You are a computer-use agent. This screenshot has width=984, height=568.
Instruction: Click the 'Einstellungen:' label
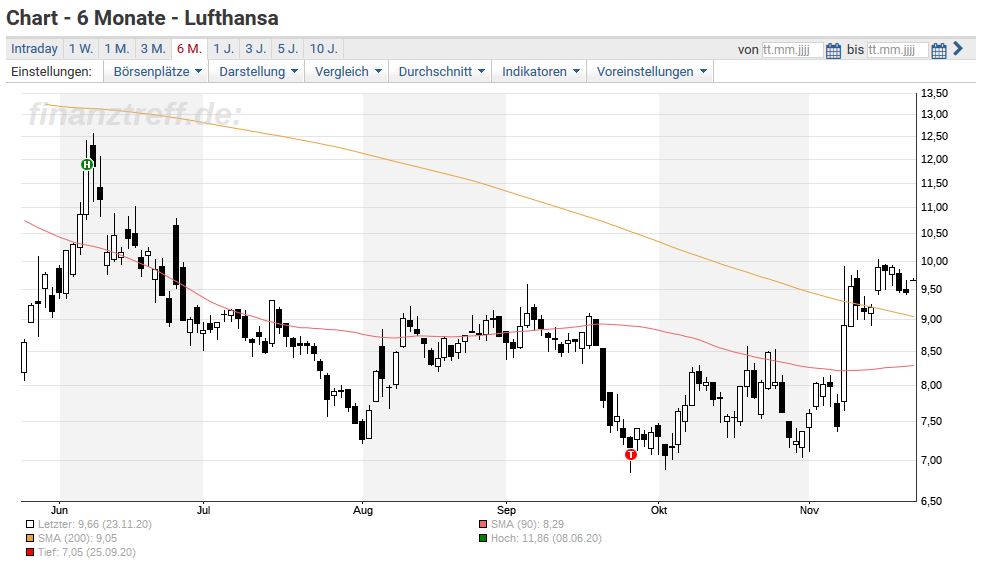[51, 72]
